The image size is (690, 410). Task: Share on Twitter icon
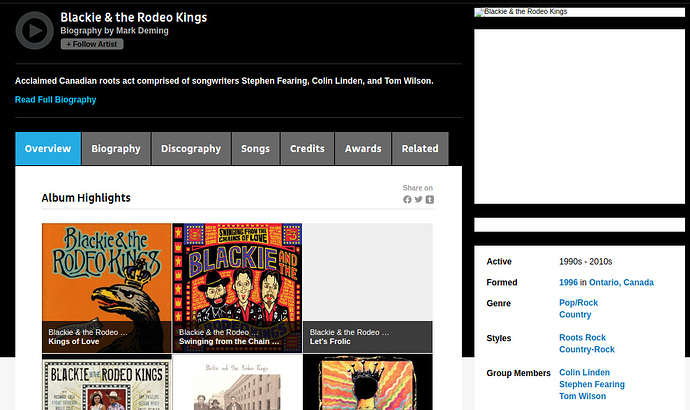pos(418,200)
